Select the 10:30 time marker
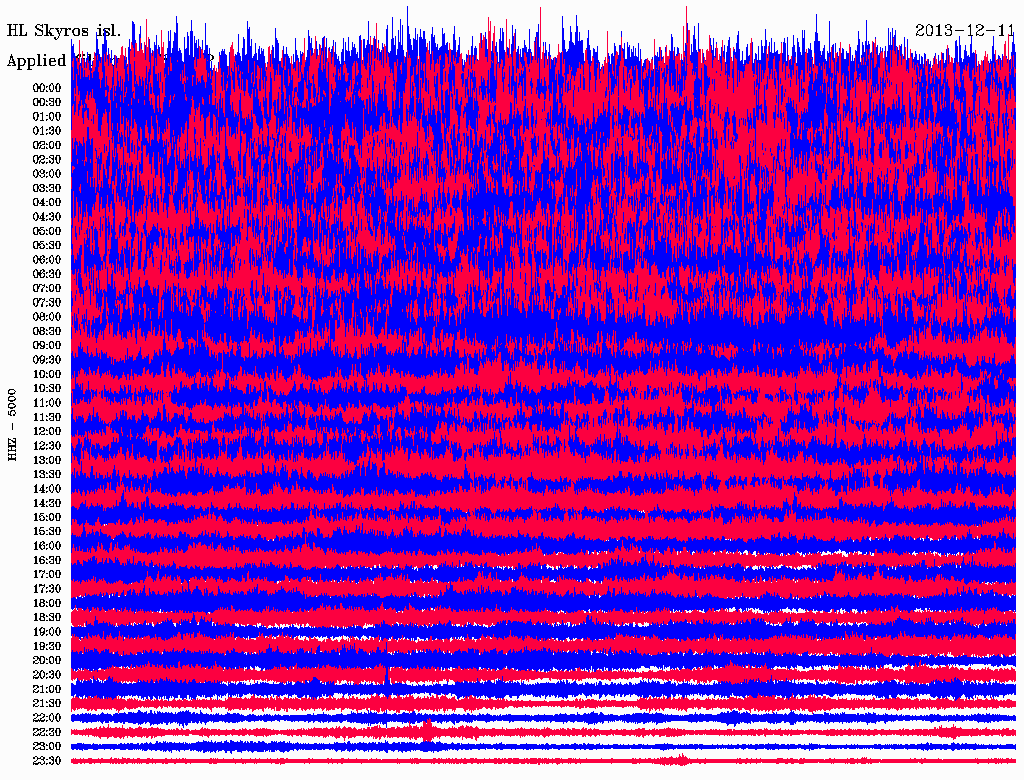 47,388
